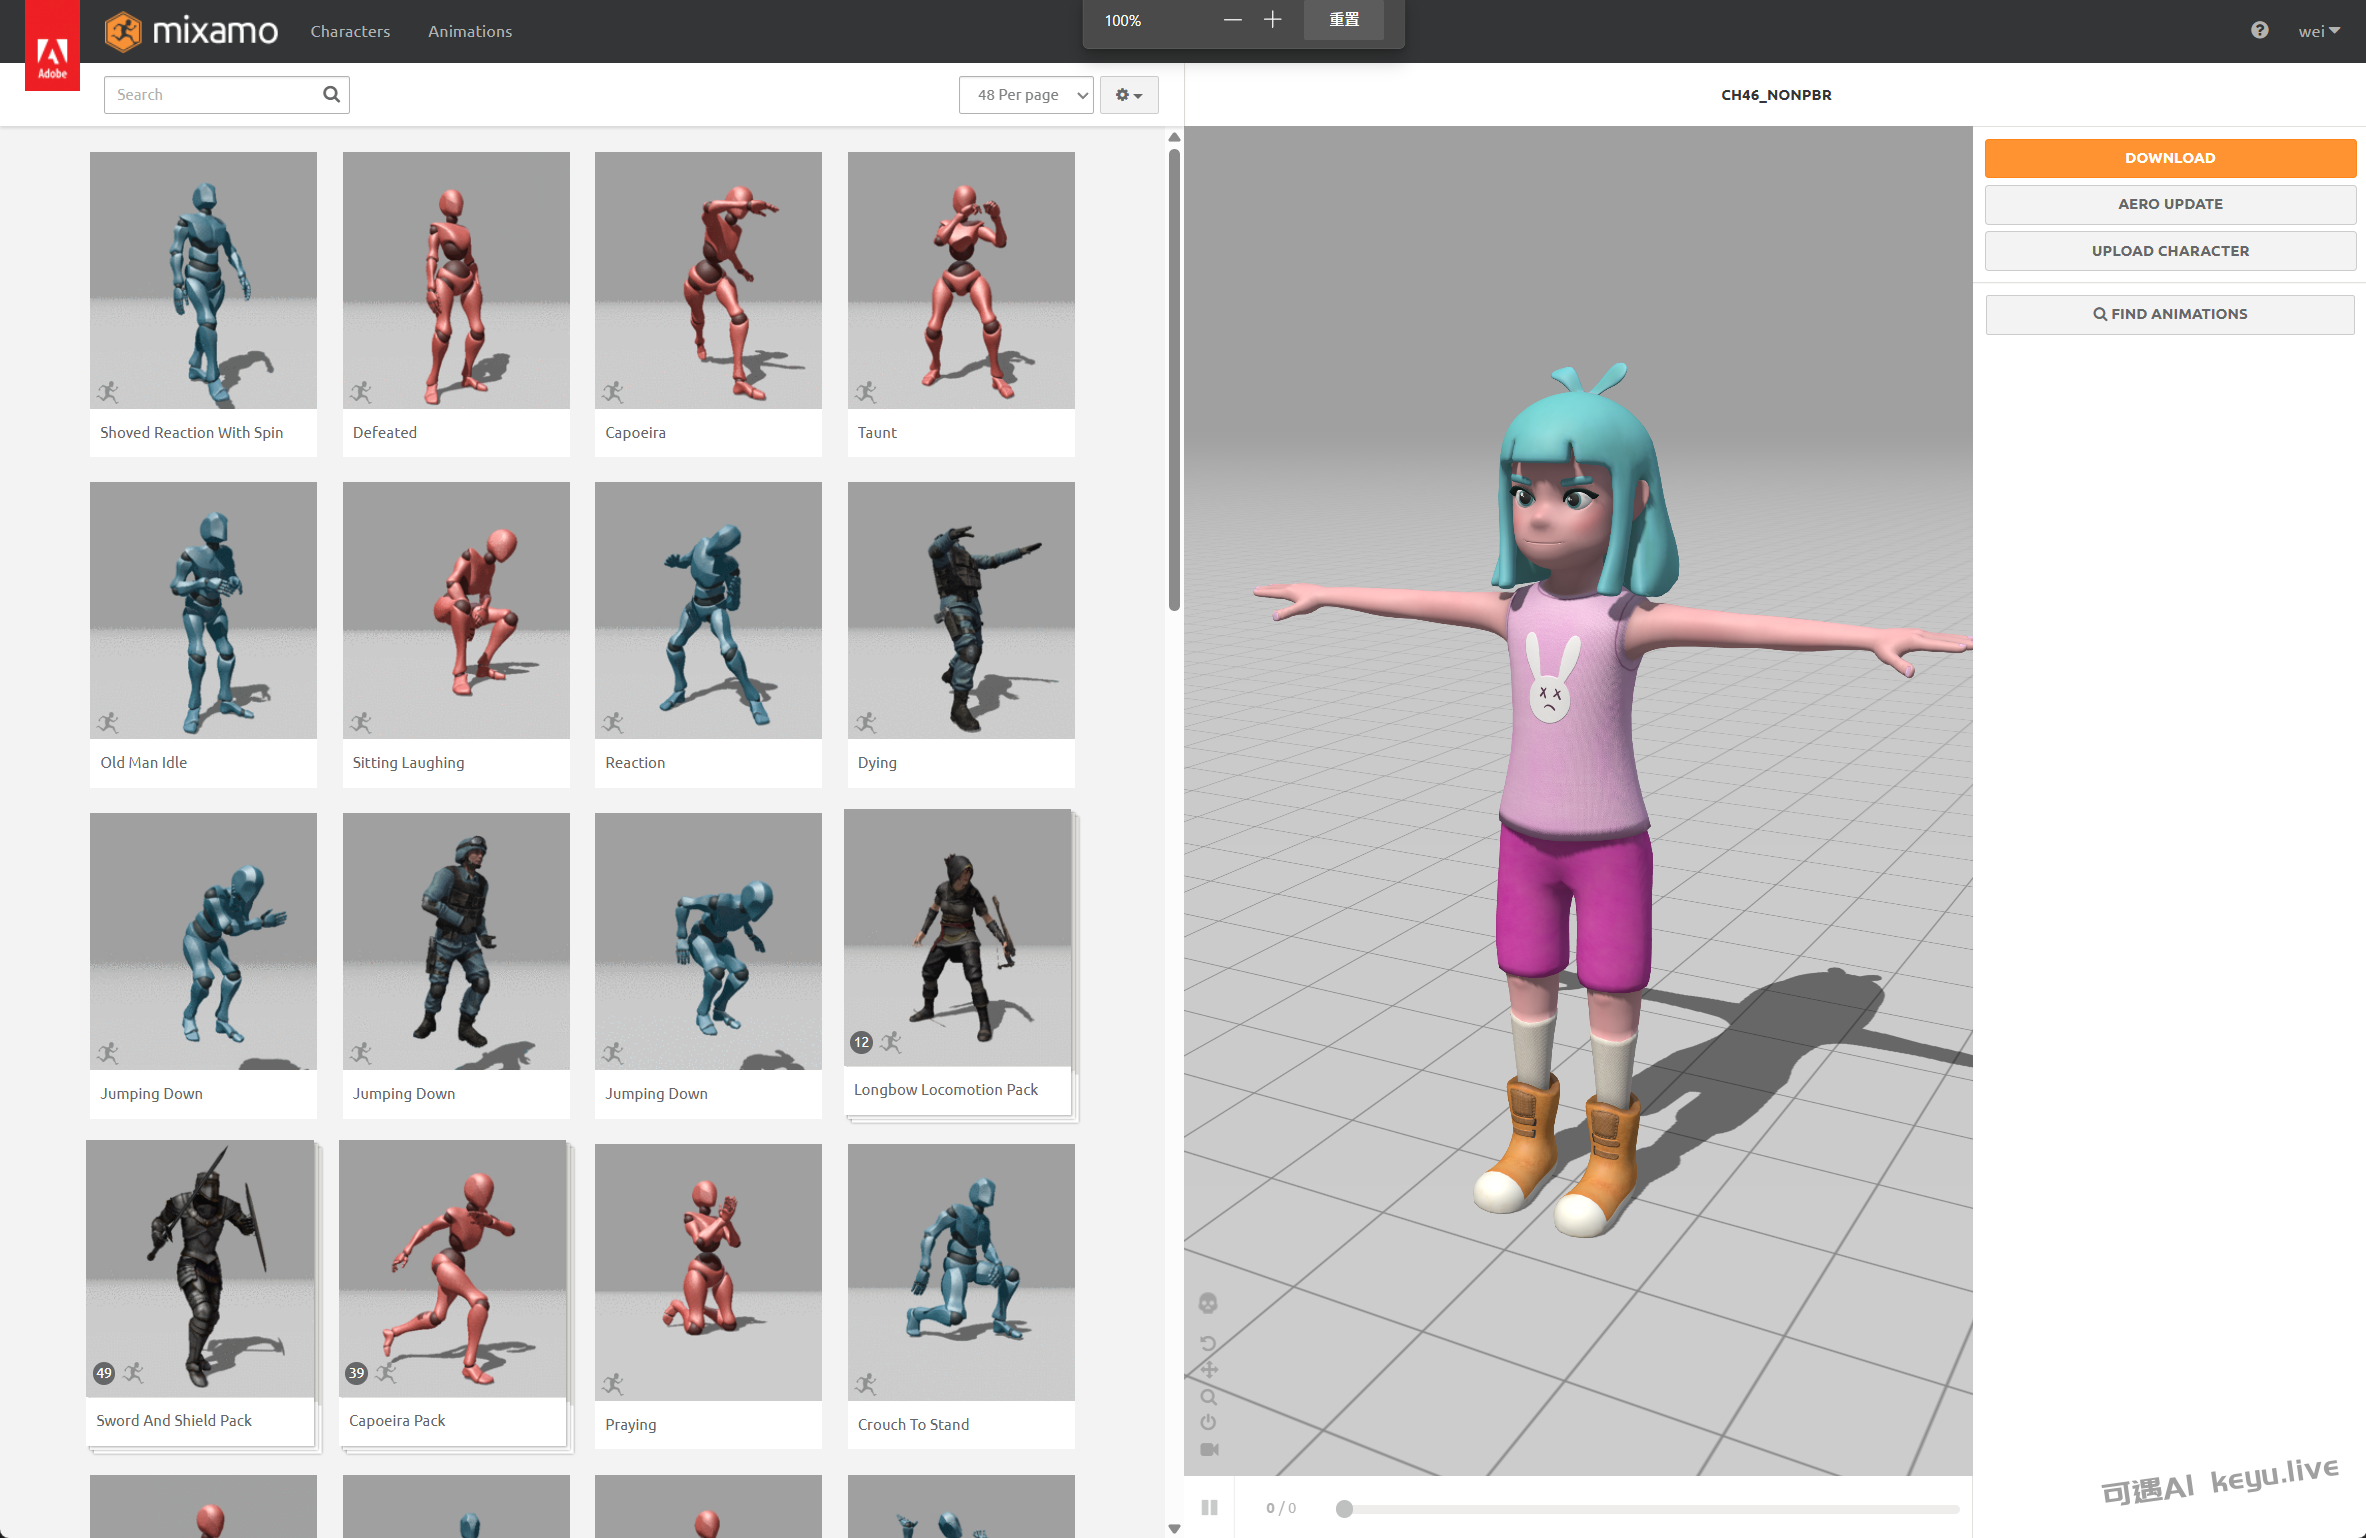Select the pan move arrows icon
The height and width of the screenshot is (1538, 2366).
[1208, 1370]
